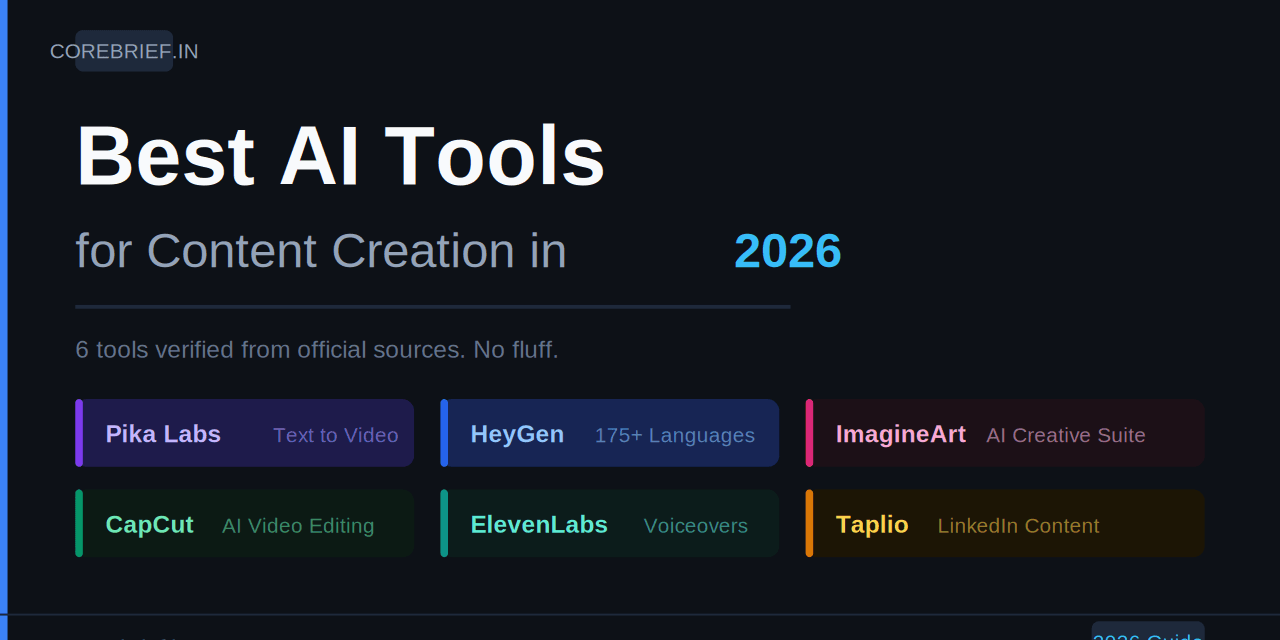This screenshot has height=640, width=1280.
Task: Click the highlighted 2026 year text
Action: tap(788, 252)
